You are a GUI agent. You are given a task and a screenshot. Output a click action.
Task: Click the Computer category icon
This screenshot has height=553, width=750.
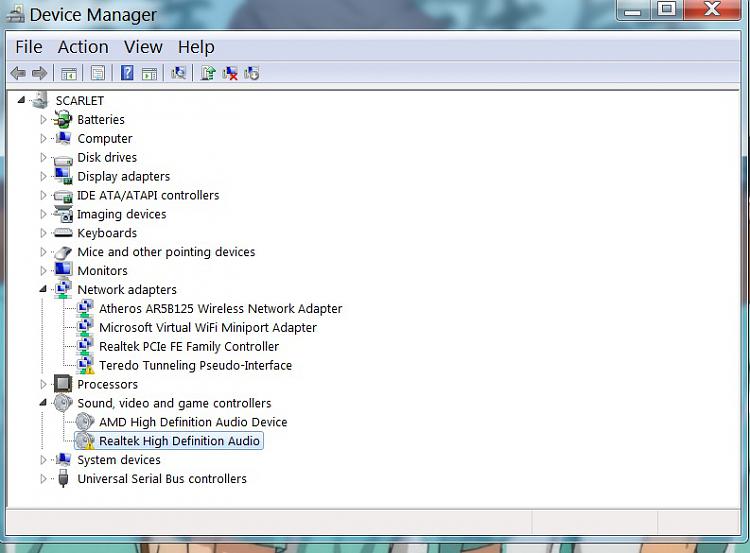coord(63,138)
